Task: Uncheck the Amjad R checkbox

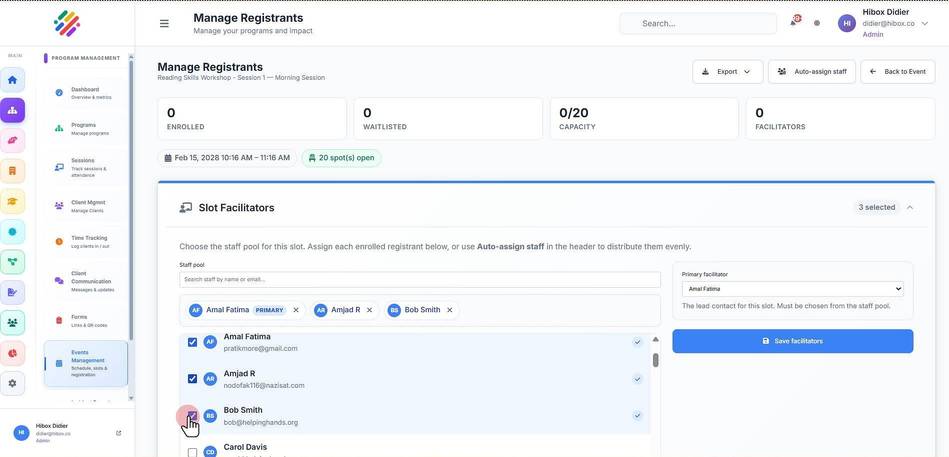Action: click(x=192, y=379)
